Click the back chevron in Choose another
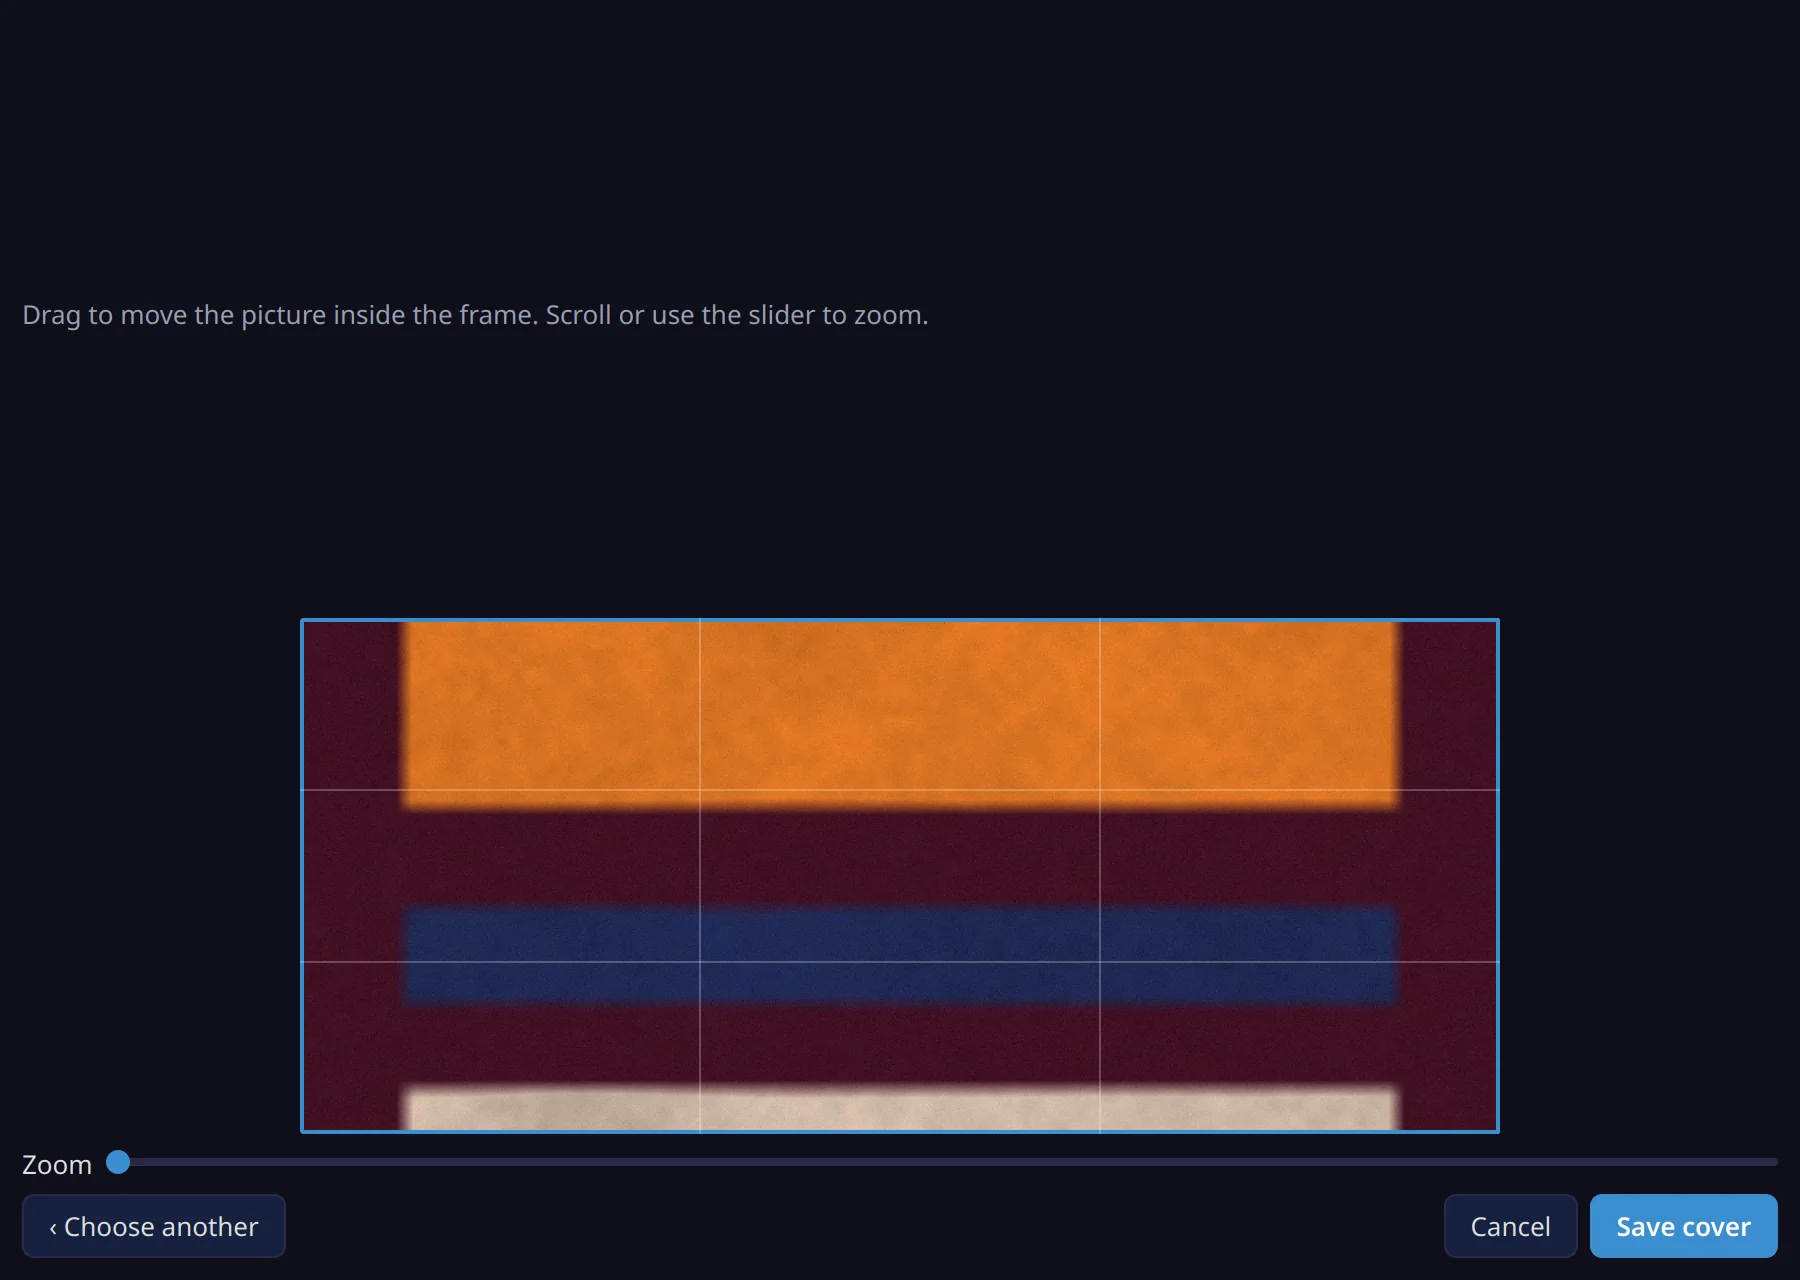 tap(53, 1228)
